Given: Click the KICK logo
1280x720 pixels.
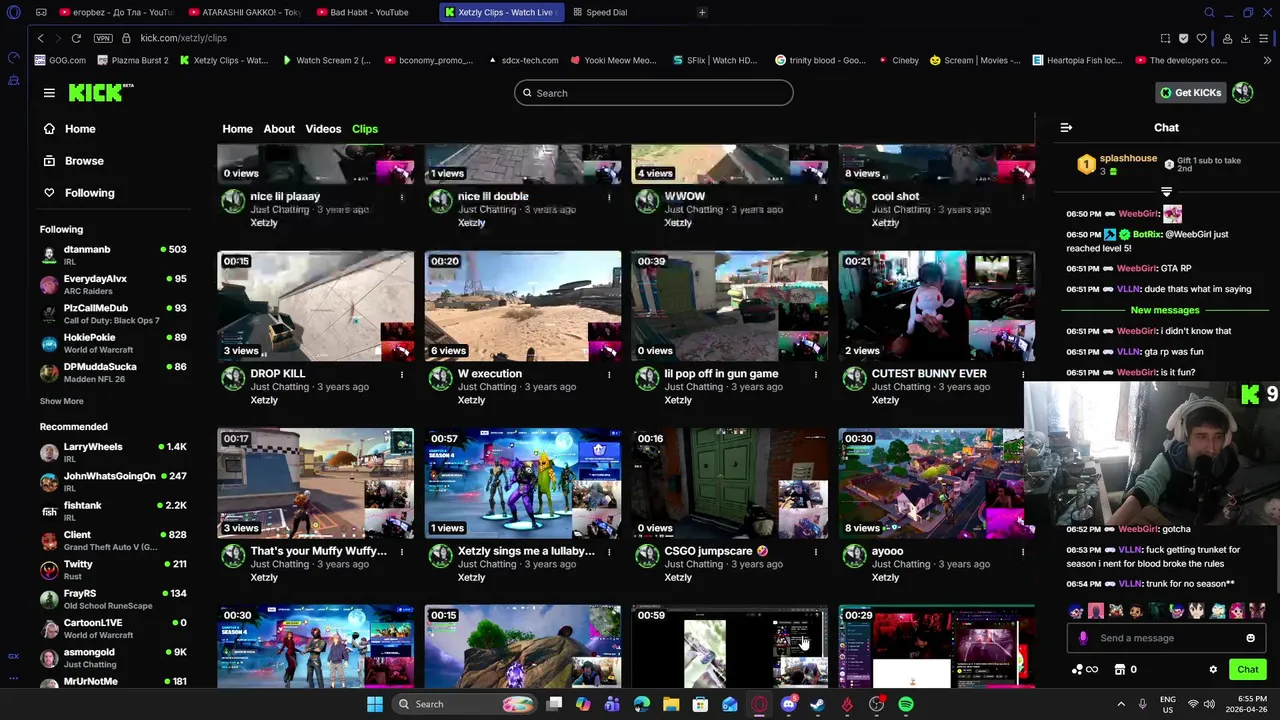Looking at the screenshot, I should (100, 92).
